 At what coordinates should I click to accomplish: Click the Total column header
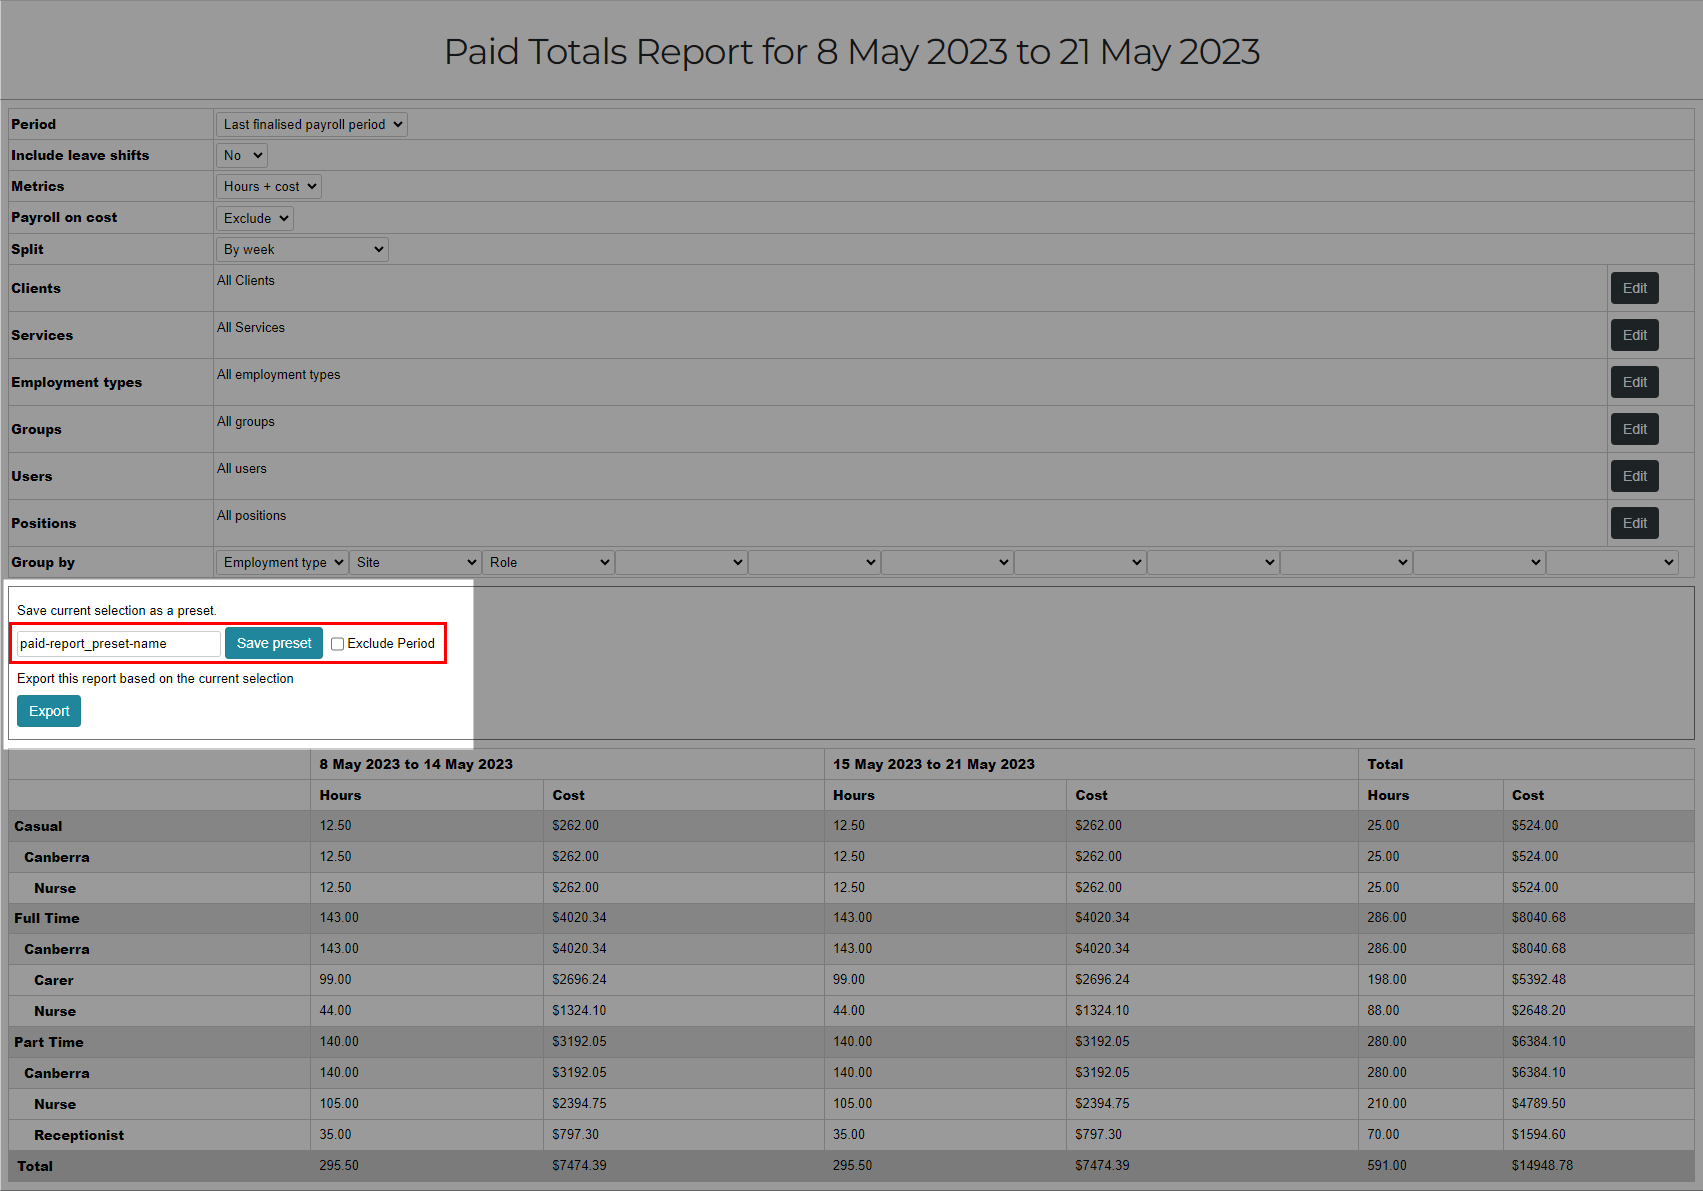click(x=1385, y=764)
